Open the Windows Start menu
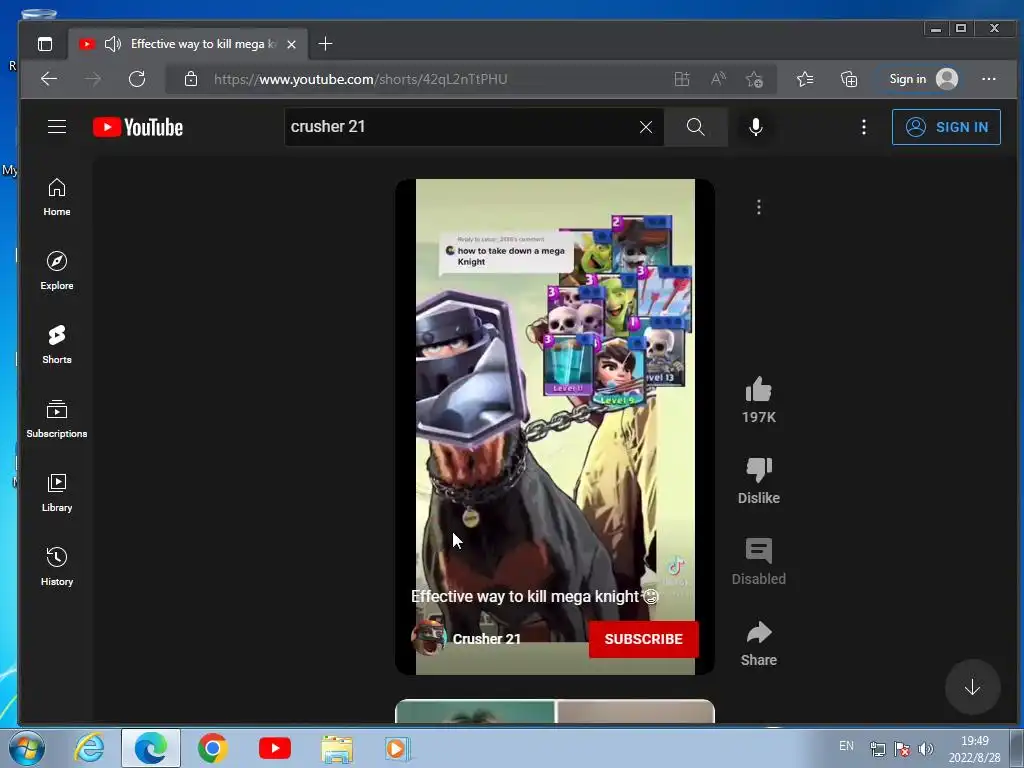The image size is (1024, 768). pos(27,748)
